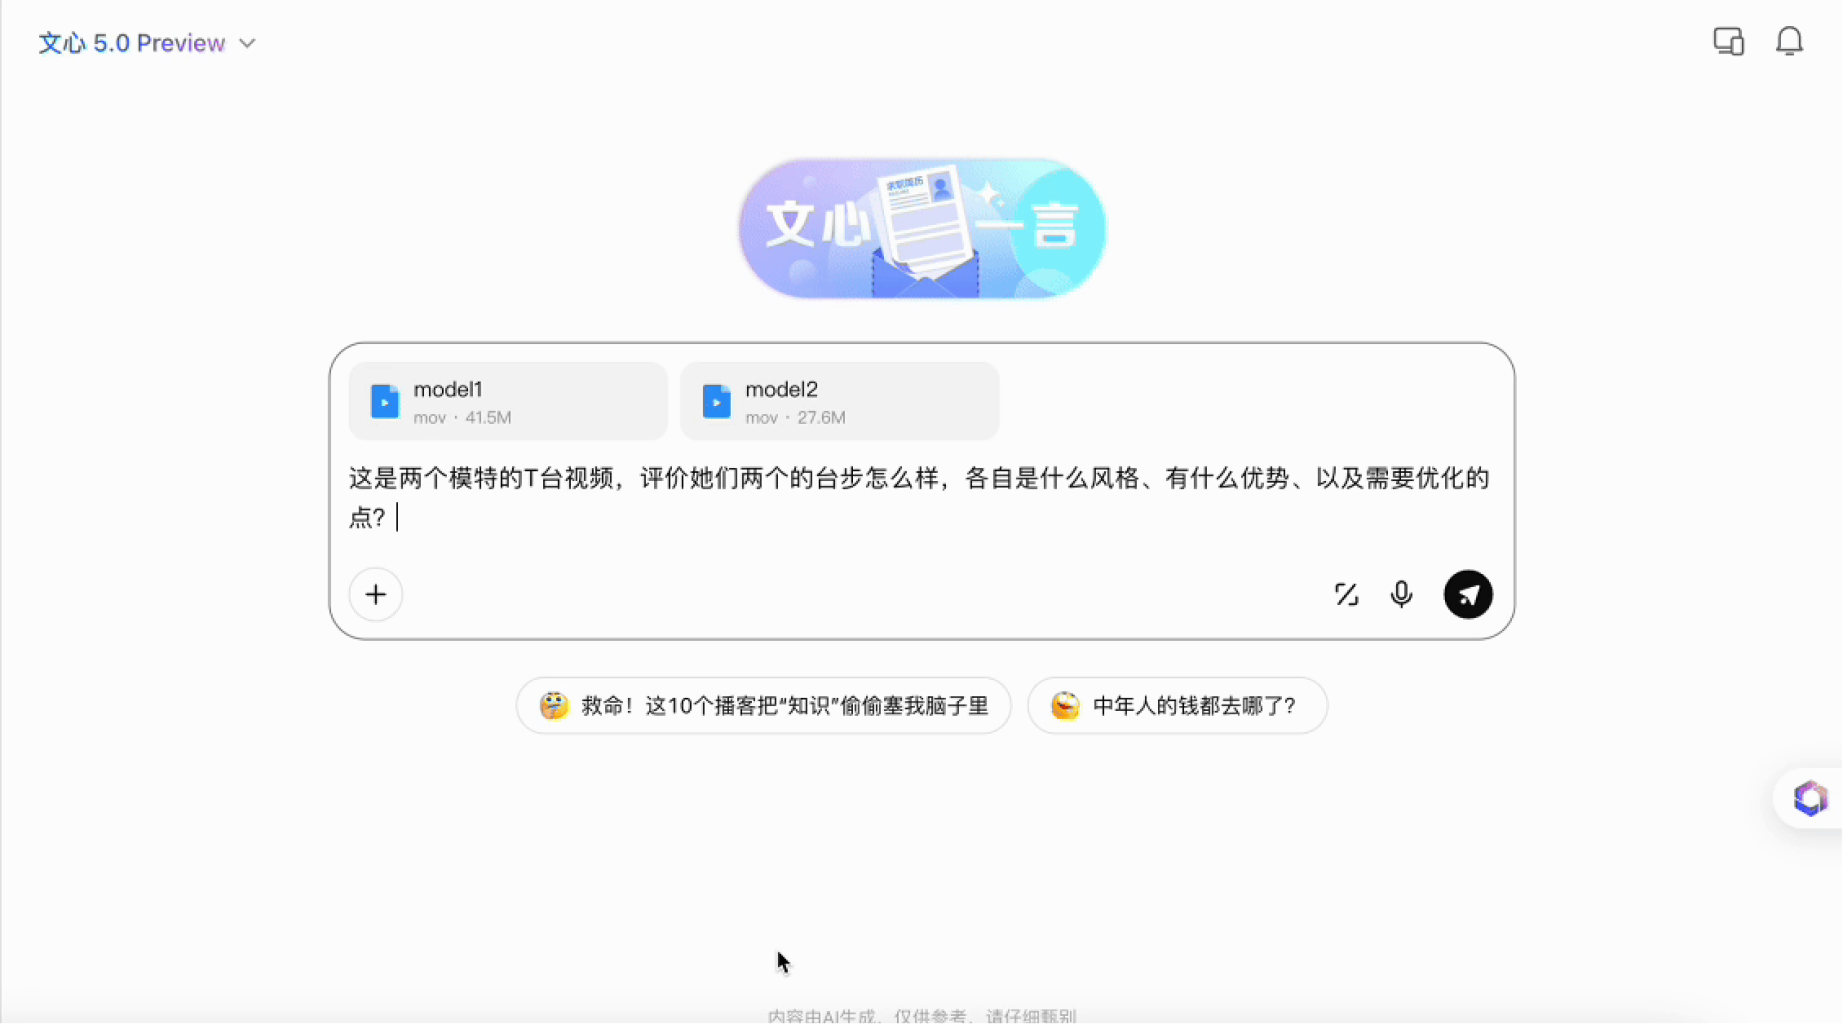Viewport: 1843px width, 1024px height.
Task: Select the 播客 suggestion about 知识
Action: 764,706
